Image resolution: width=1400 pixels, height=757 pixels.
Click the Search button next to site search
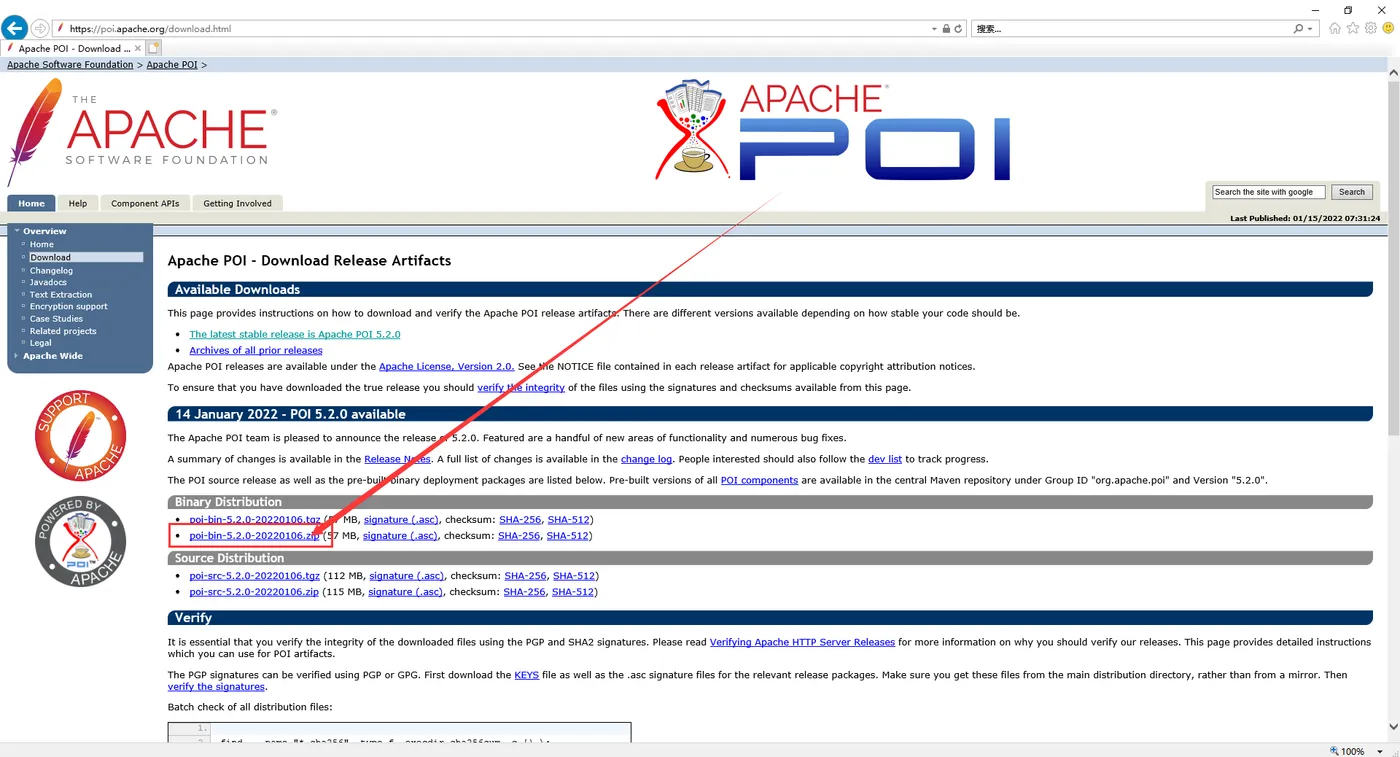1352,192
